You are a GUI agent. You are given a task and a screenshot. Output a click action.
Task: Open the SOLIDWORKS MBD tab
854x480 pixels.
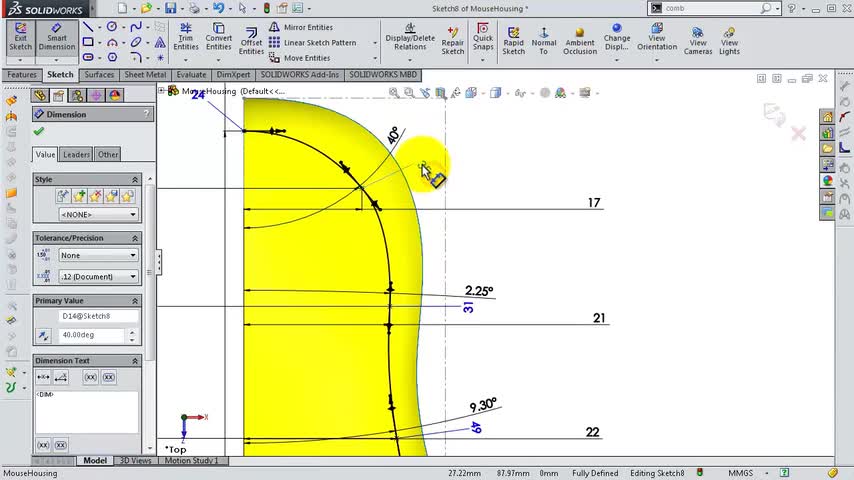pyautogui.click(x=383, y=75)
